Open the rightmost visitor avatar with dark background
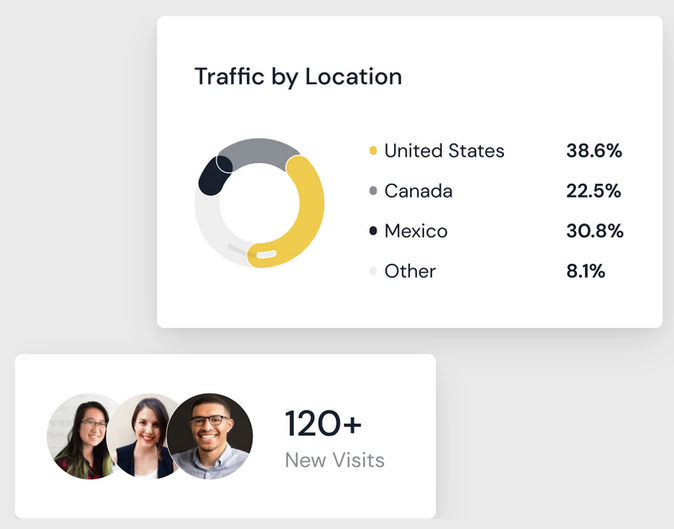The width and height of the screenshot is (674, 529). pos(211,436)
